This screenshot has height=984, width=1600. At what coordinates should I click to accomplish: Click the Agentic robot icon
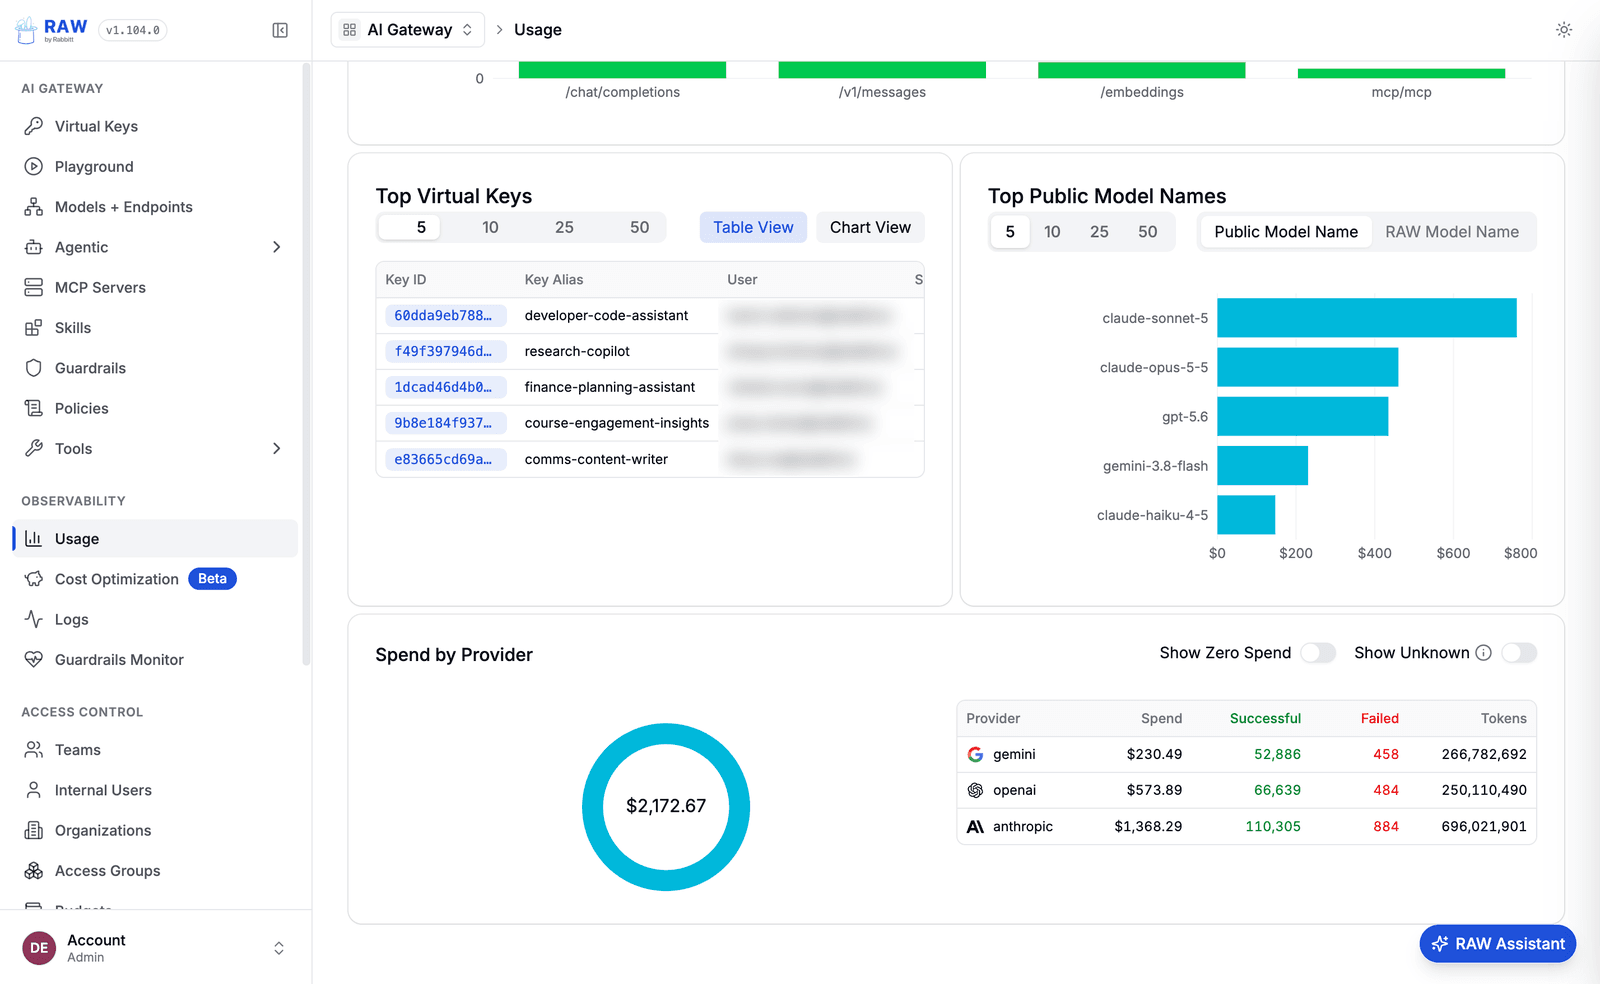pyautogui.click(x=34, y=247)
